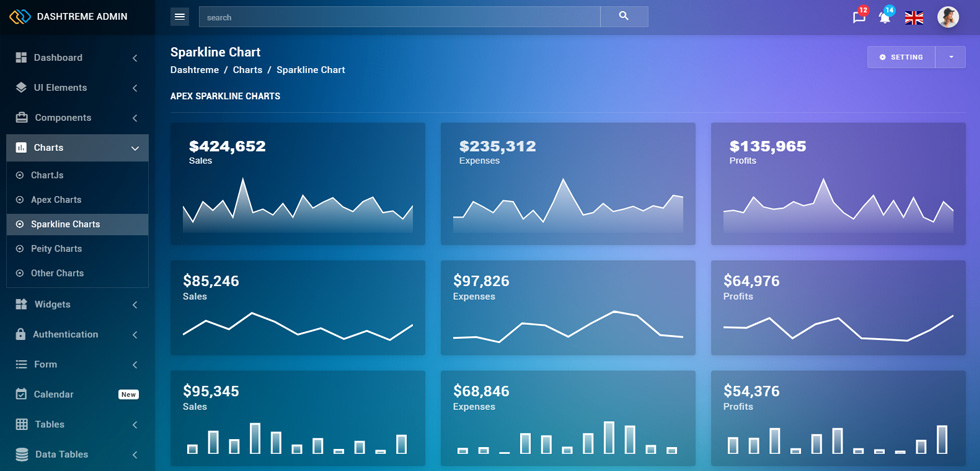
Task: Click the search magnifier button
Action: pyautogui.click(x=624, y=16)
